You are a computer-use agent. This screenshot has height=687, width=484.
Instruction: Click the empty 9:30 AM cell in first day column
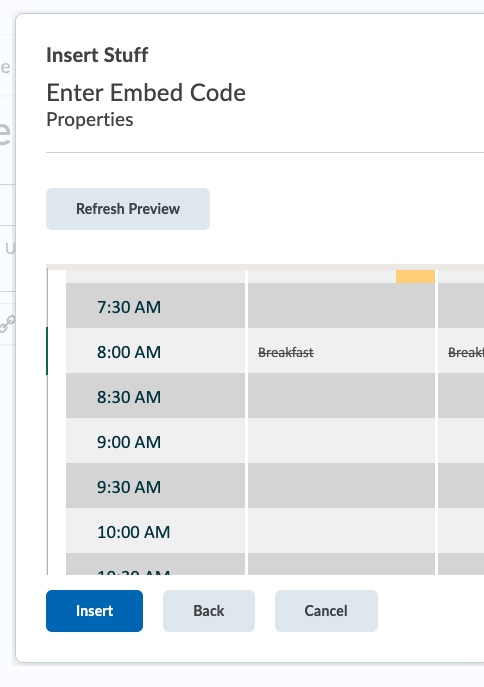pyautogui.click(x=342, y=485)
